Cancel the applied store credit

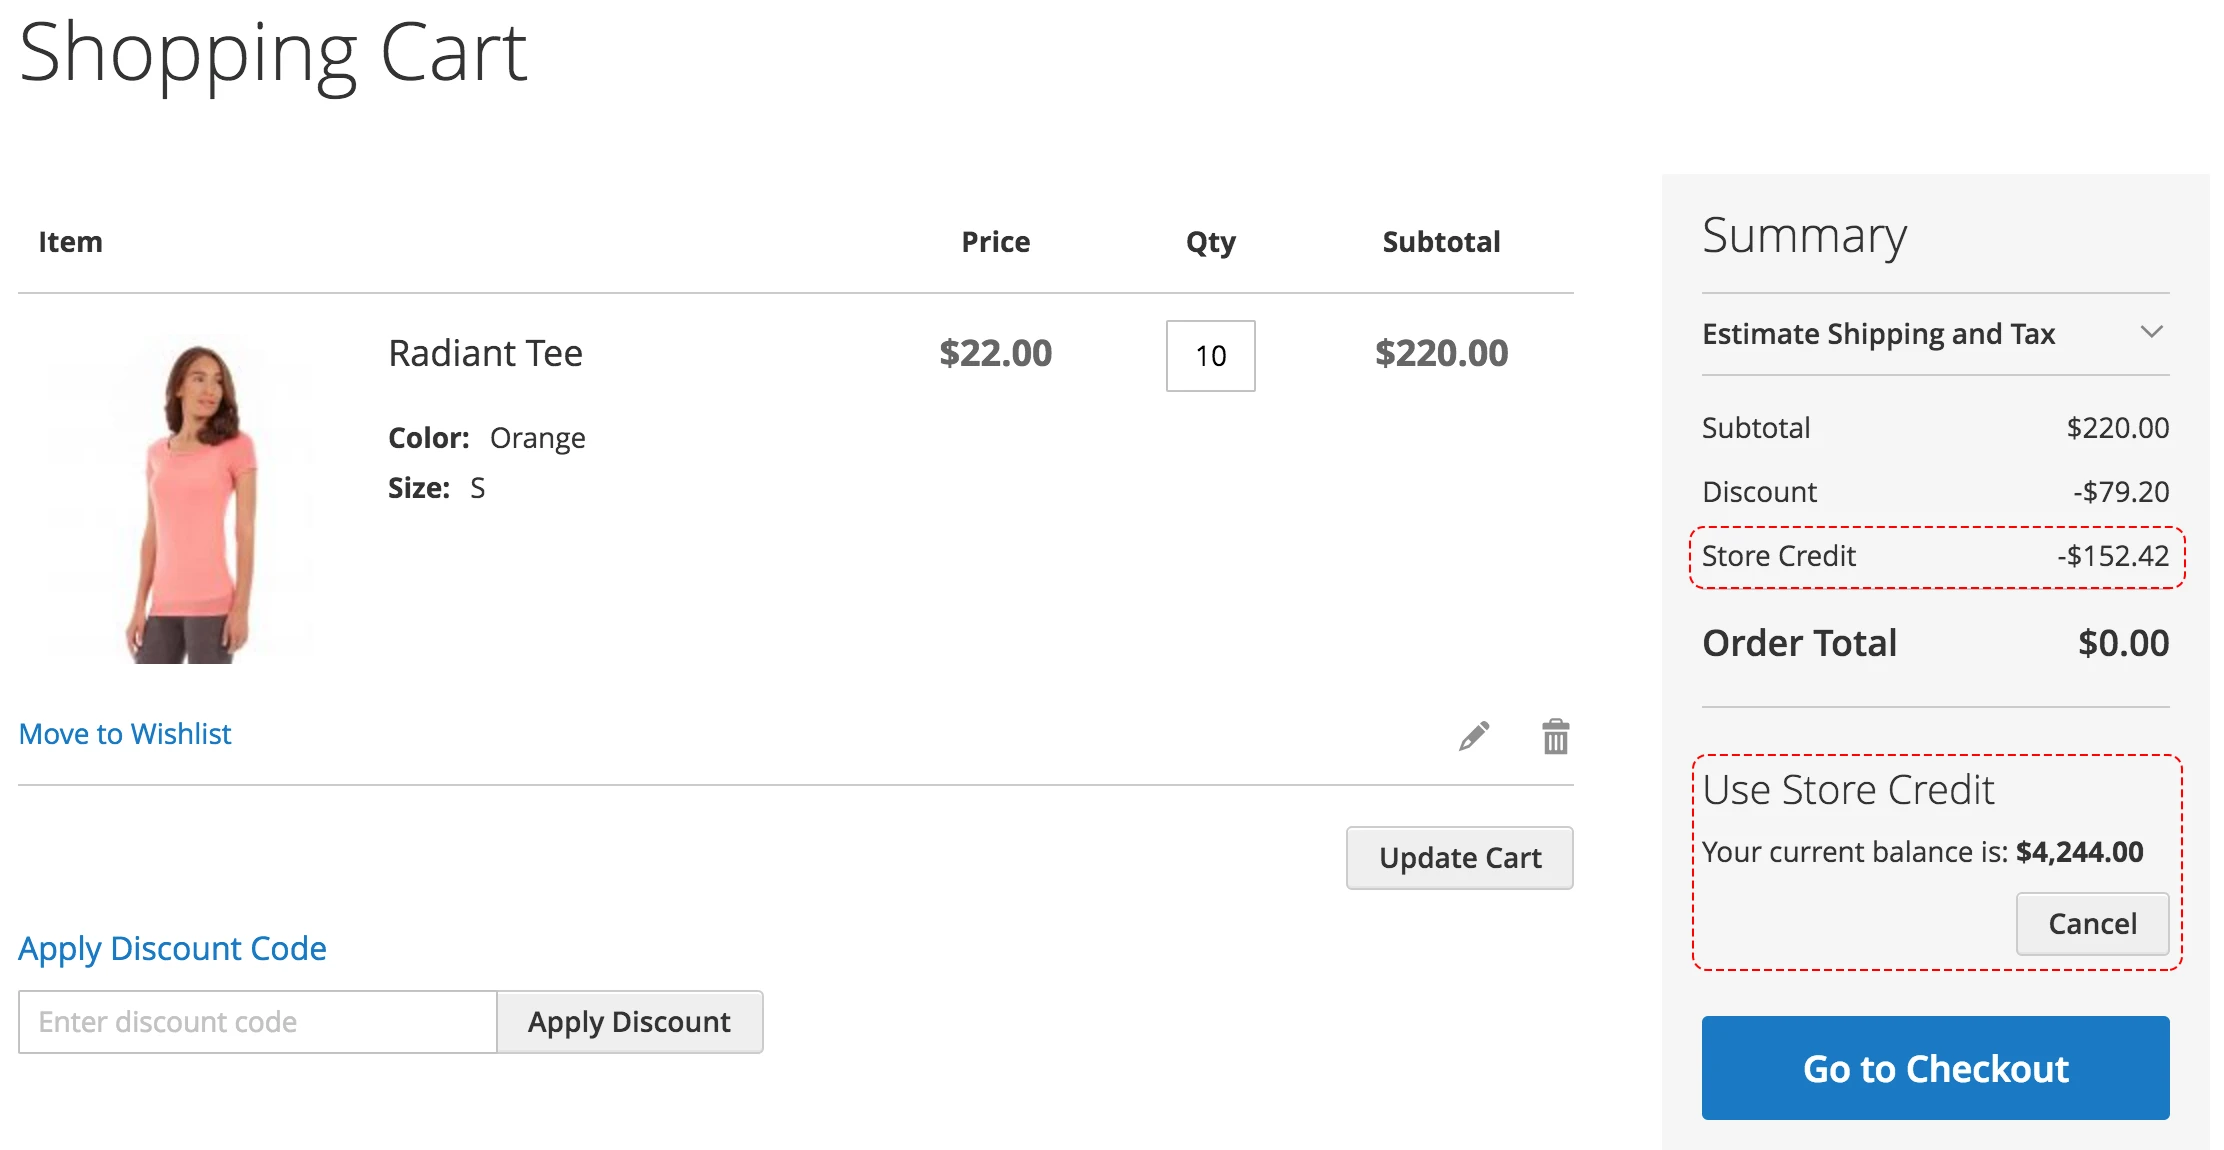(x=2092, y=923)
